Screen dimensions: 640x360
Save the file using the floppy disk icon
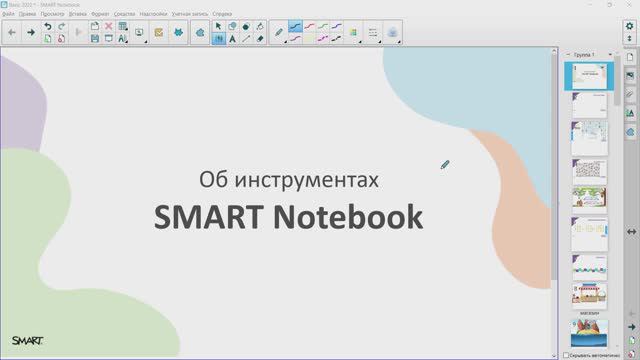click(x=95, y=39)
